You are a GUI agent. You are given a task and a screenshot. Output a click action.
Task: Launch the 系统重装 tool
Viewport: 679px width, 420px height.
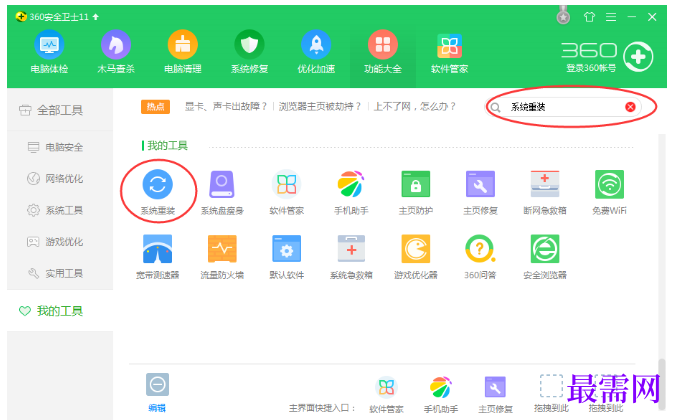coord(158,192)
